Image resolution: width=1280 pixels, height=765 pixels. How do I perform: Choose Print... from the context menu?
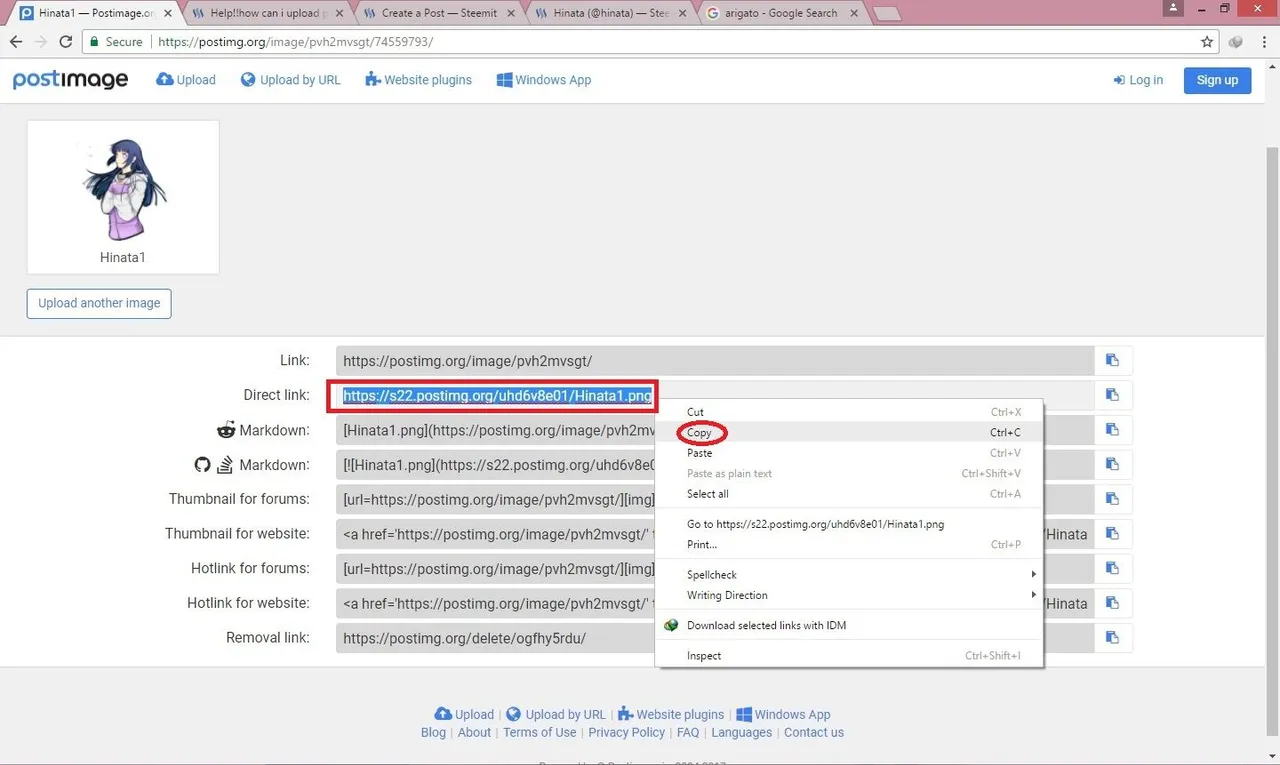coord(849,545)
